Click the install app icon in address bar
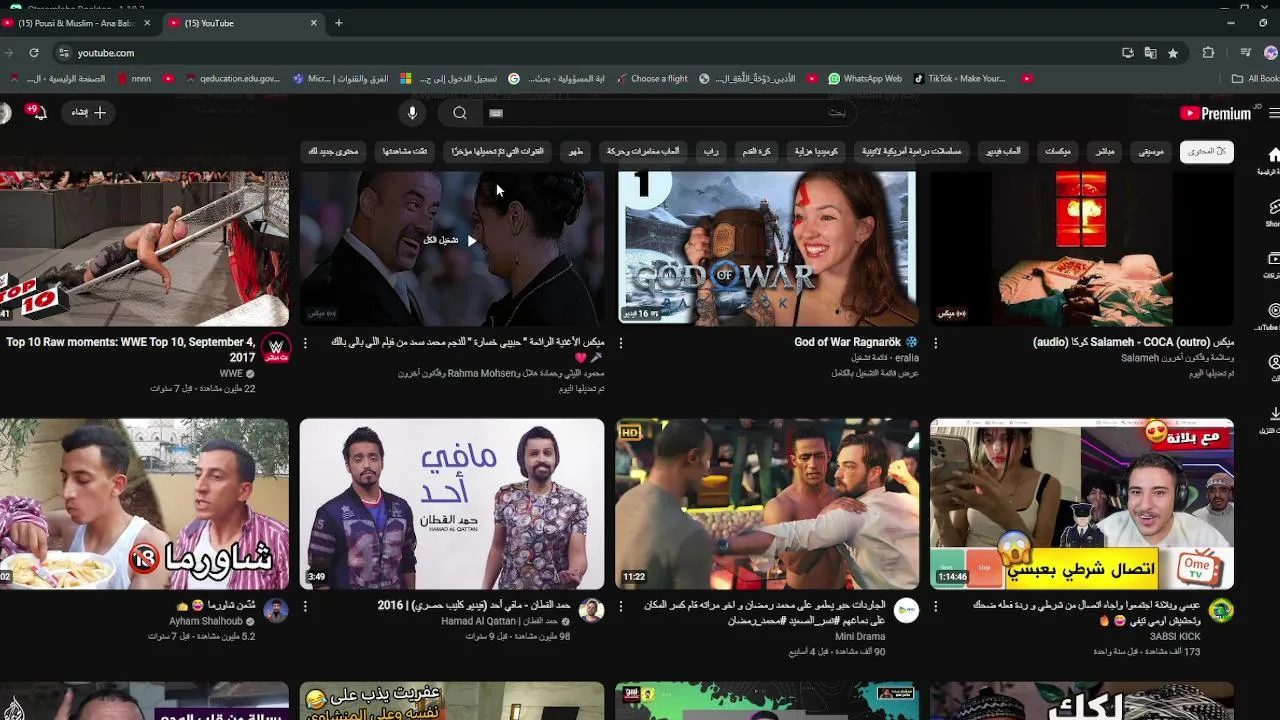The image size is (1280, 720). (x=1128, y=53)
